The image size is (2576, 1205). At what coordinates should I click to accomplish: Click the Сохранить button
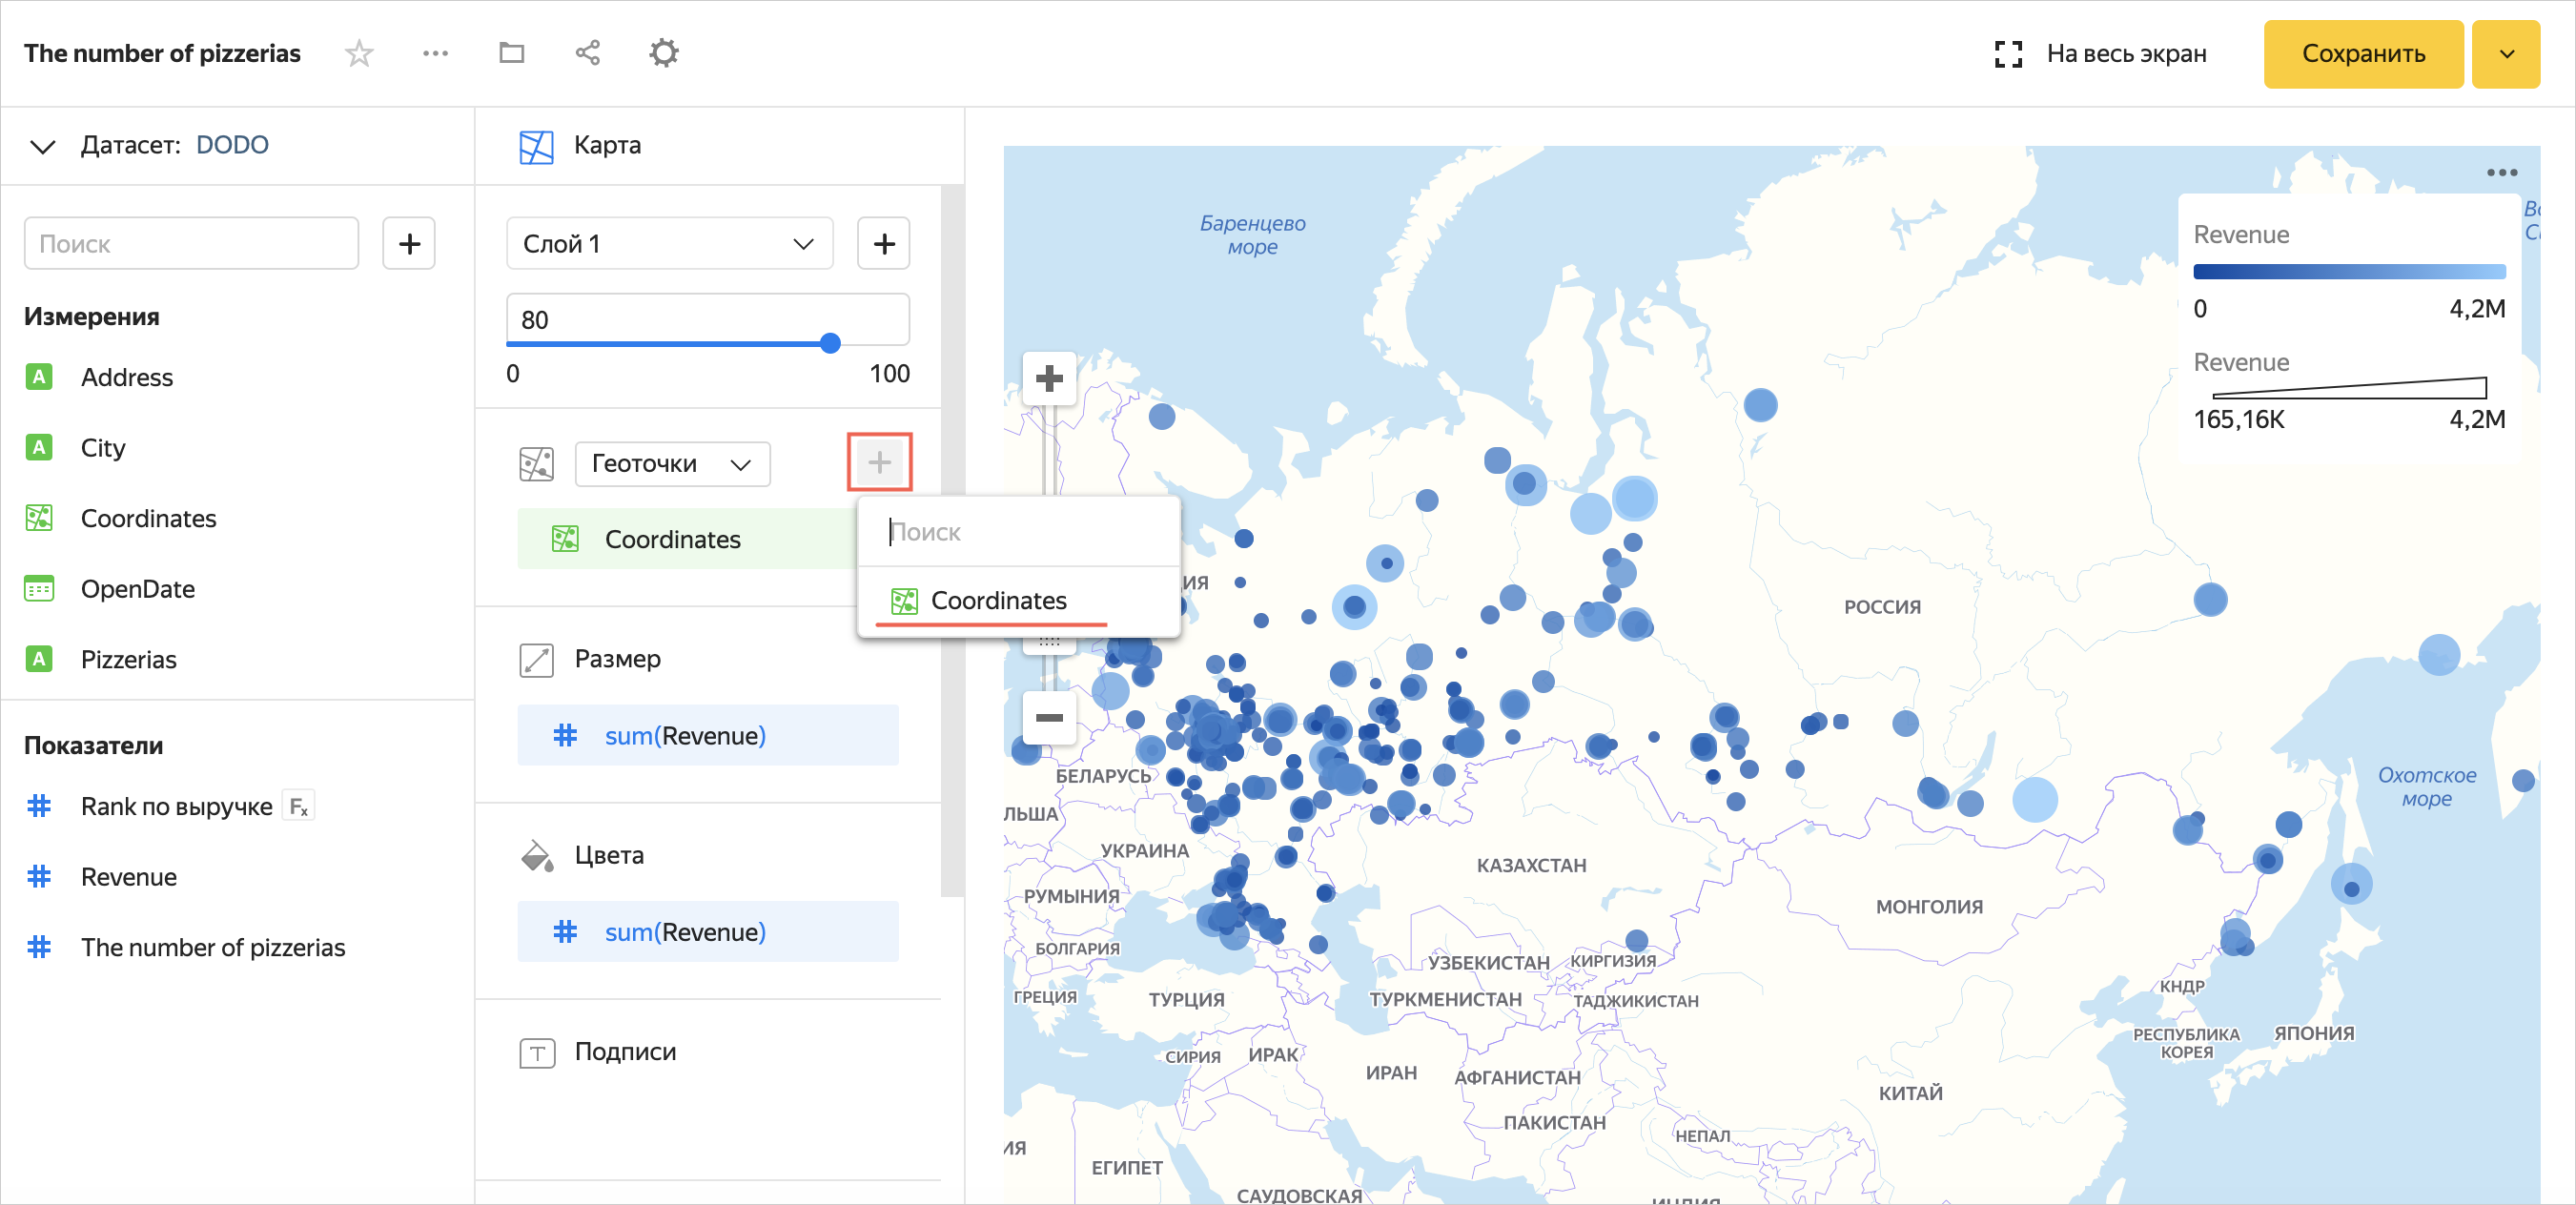click(x=2364, y=54)
